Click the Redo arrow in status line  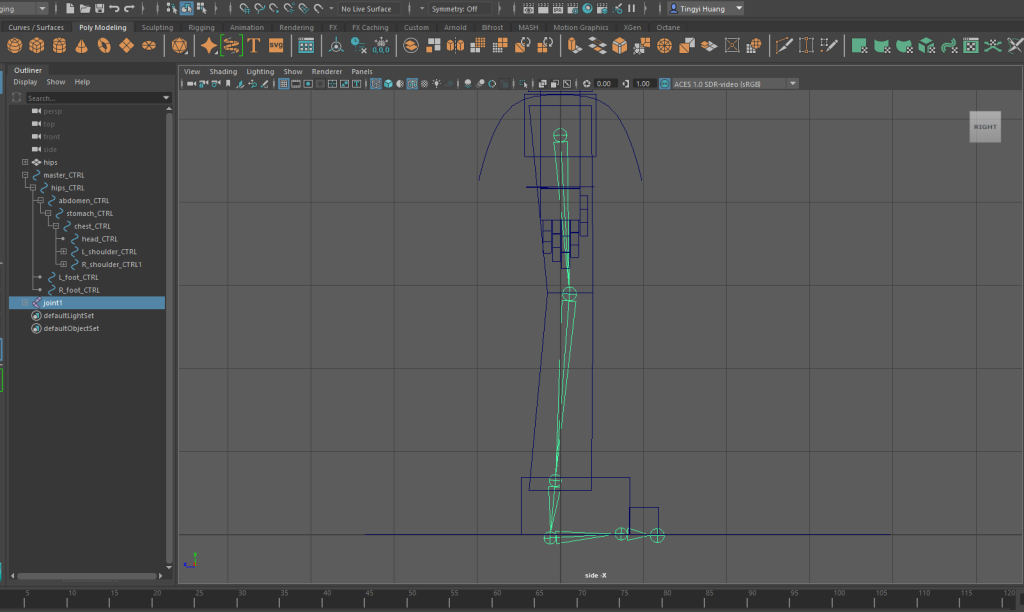(129, 8)
